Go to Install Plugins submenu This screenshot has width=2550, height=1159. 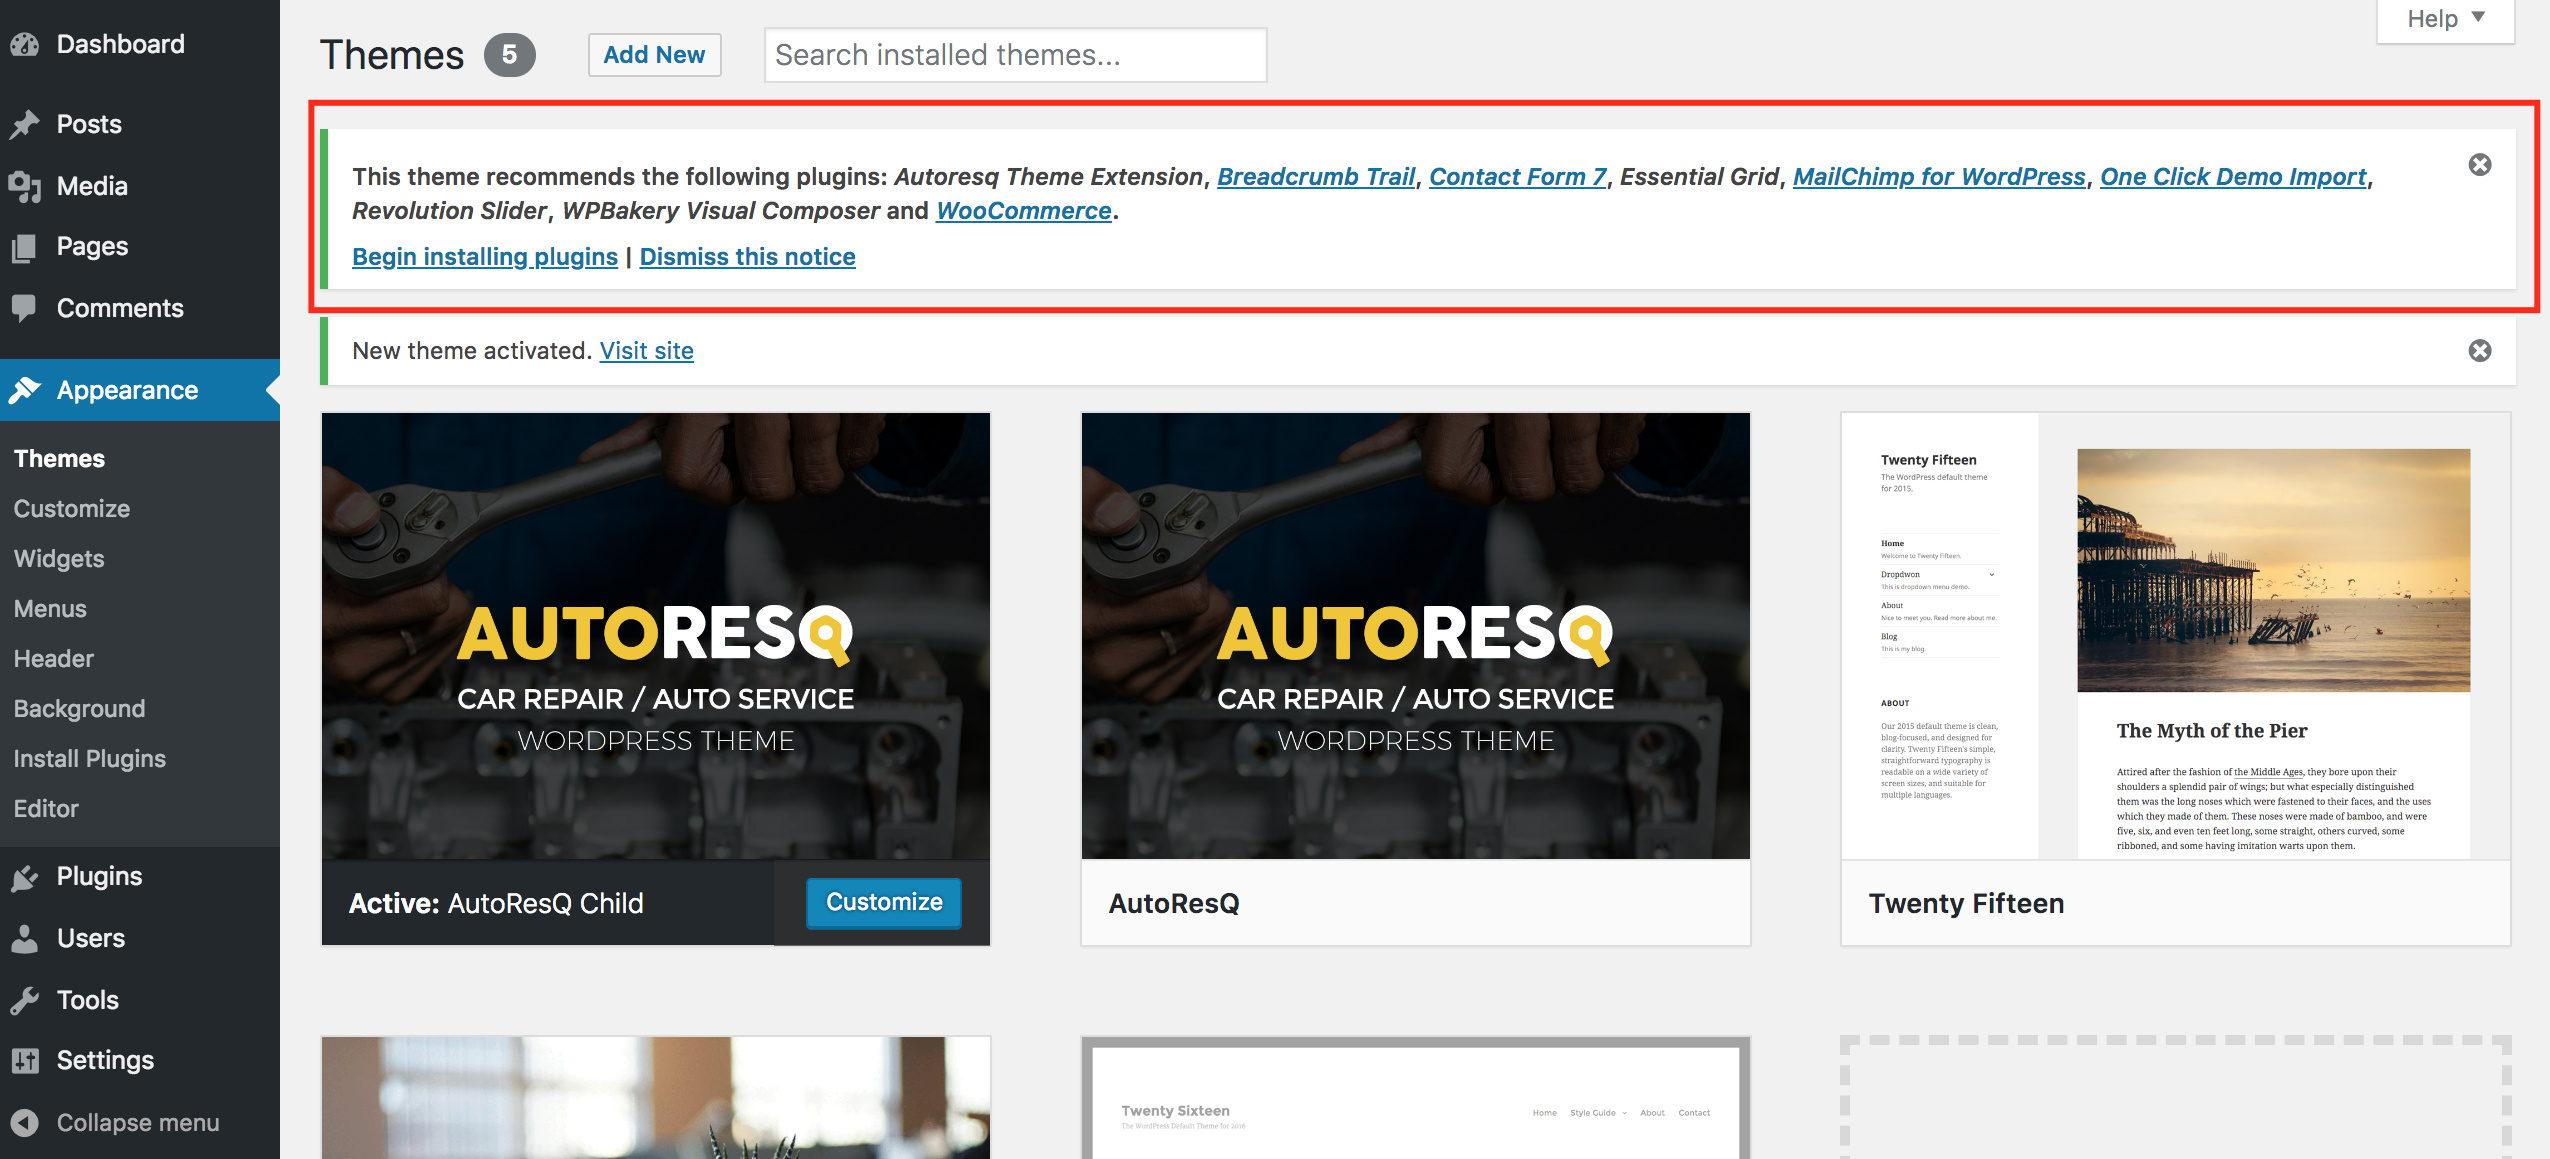90,759
